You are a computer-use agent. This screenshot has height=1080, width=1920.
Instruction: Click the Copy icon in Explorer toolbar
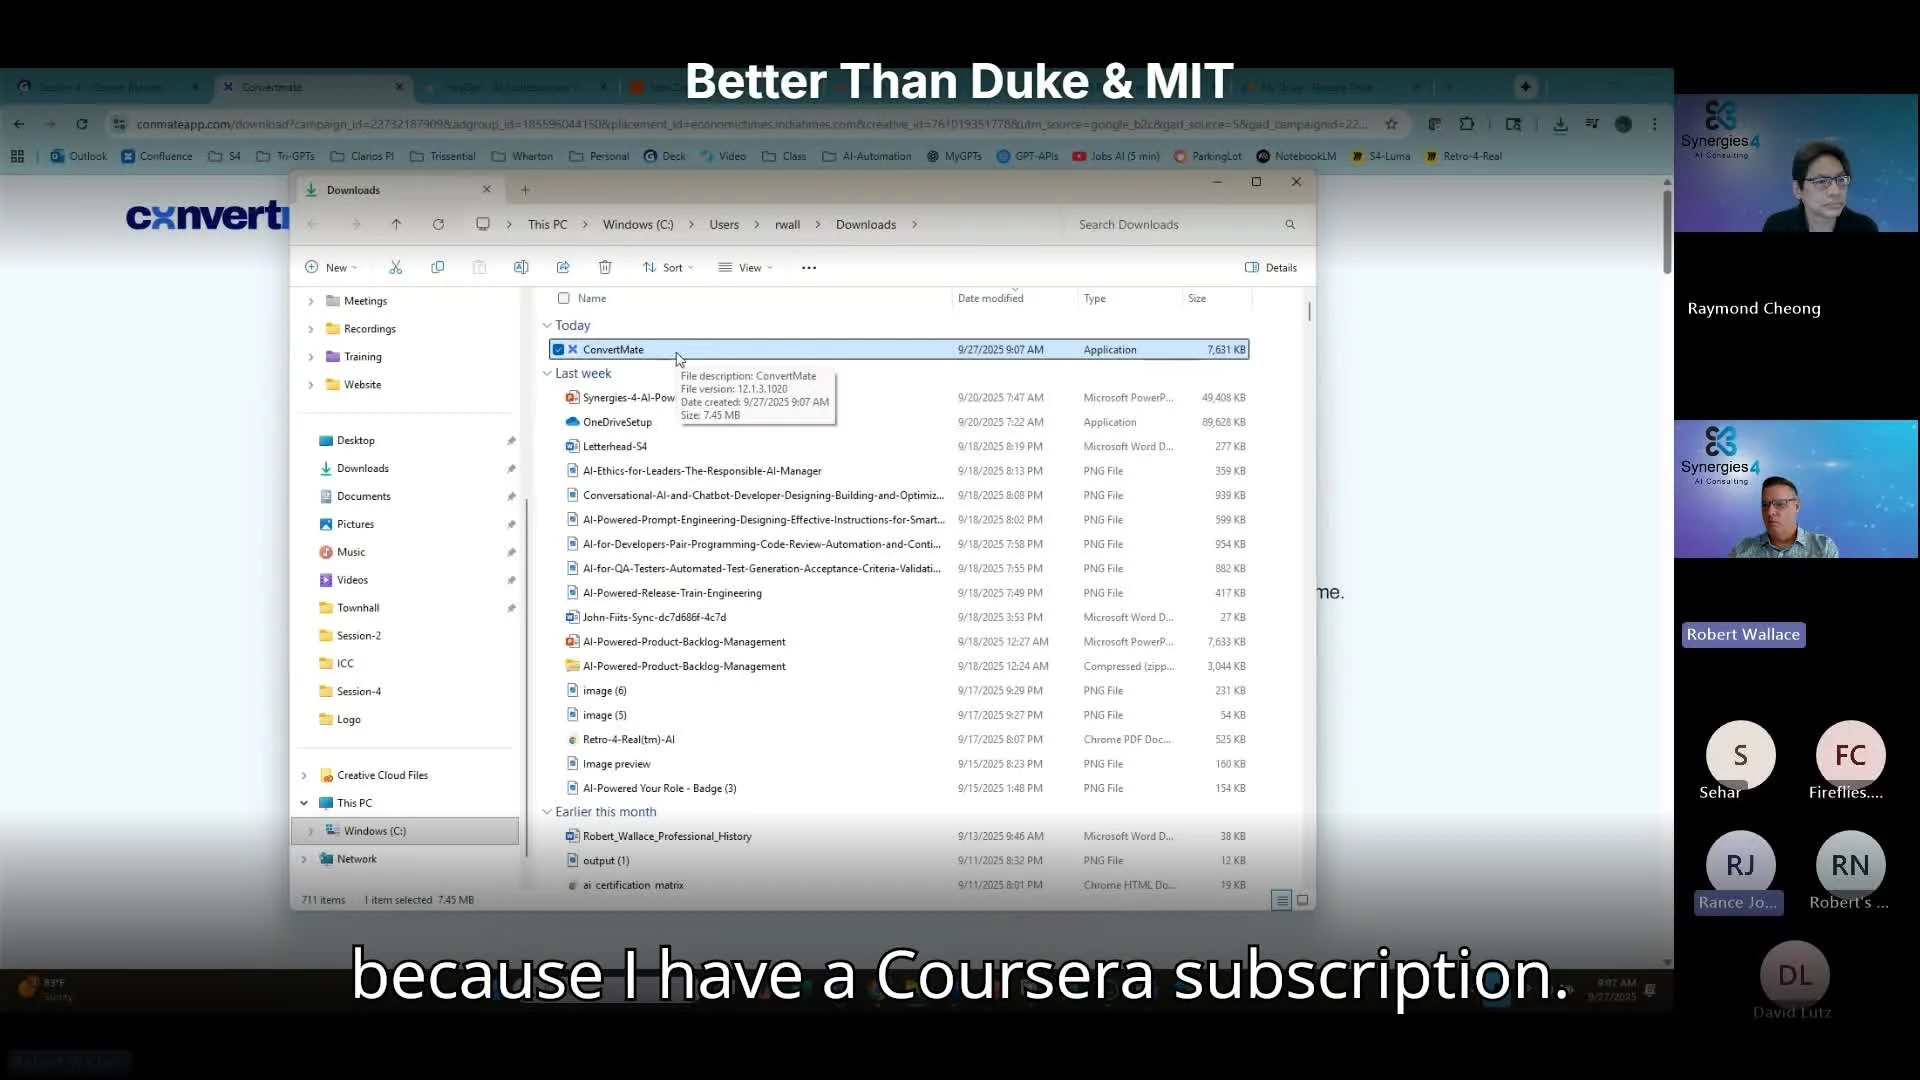[x=437, y=268]
